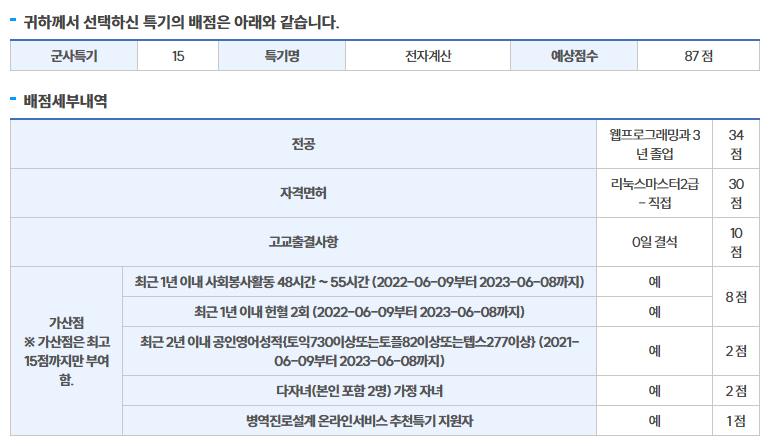Screen dimensions: 781x446
Task: Click the 특기명 header cell
Action: point(283,56)
